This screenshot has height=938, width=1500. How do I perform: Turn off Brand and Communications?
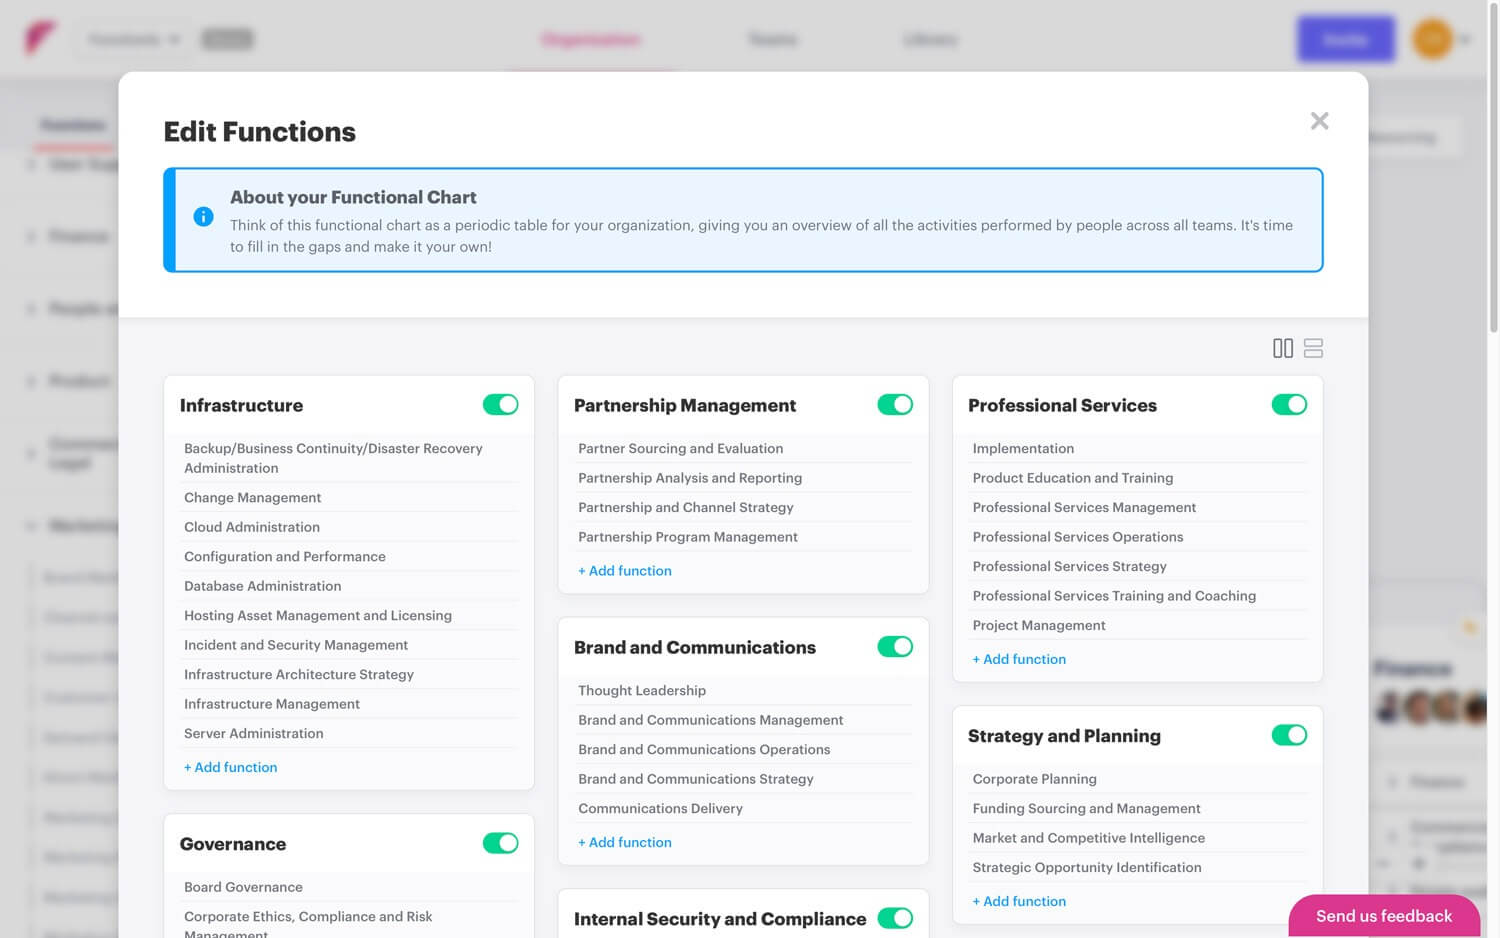coord(895,646)
